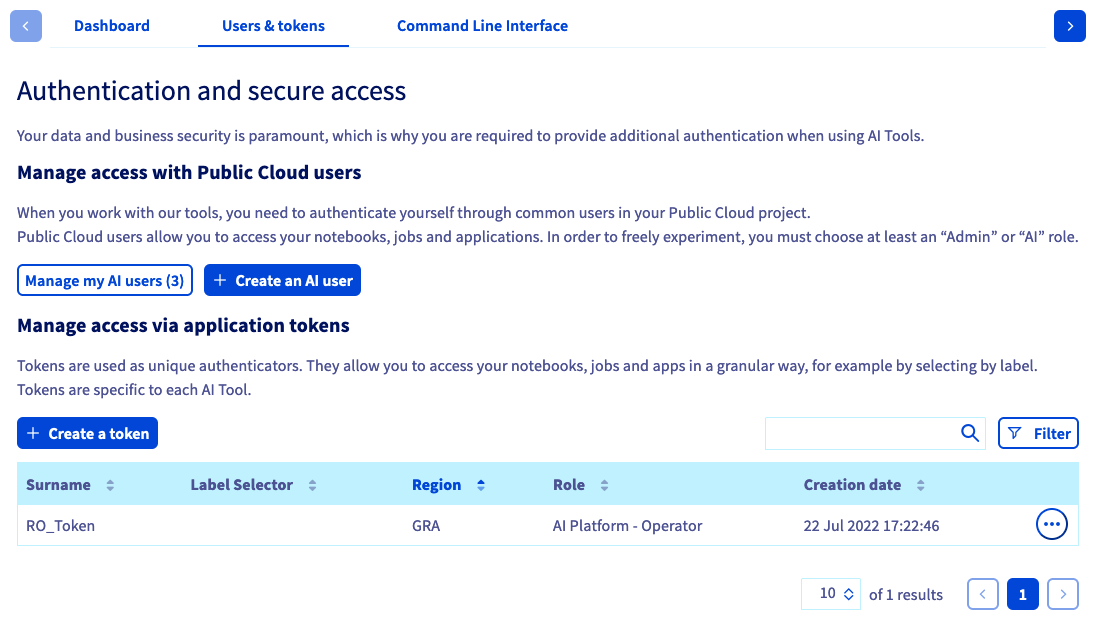Sort the table by Role arrows
This screenshot has width=1095, height=617.
click(x=604, y=485)
